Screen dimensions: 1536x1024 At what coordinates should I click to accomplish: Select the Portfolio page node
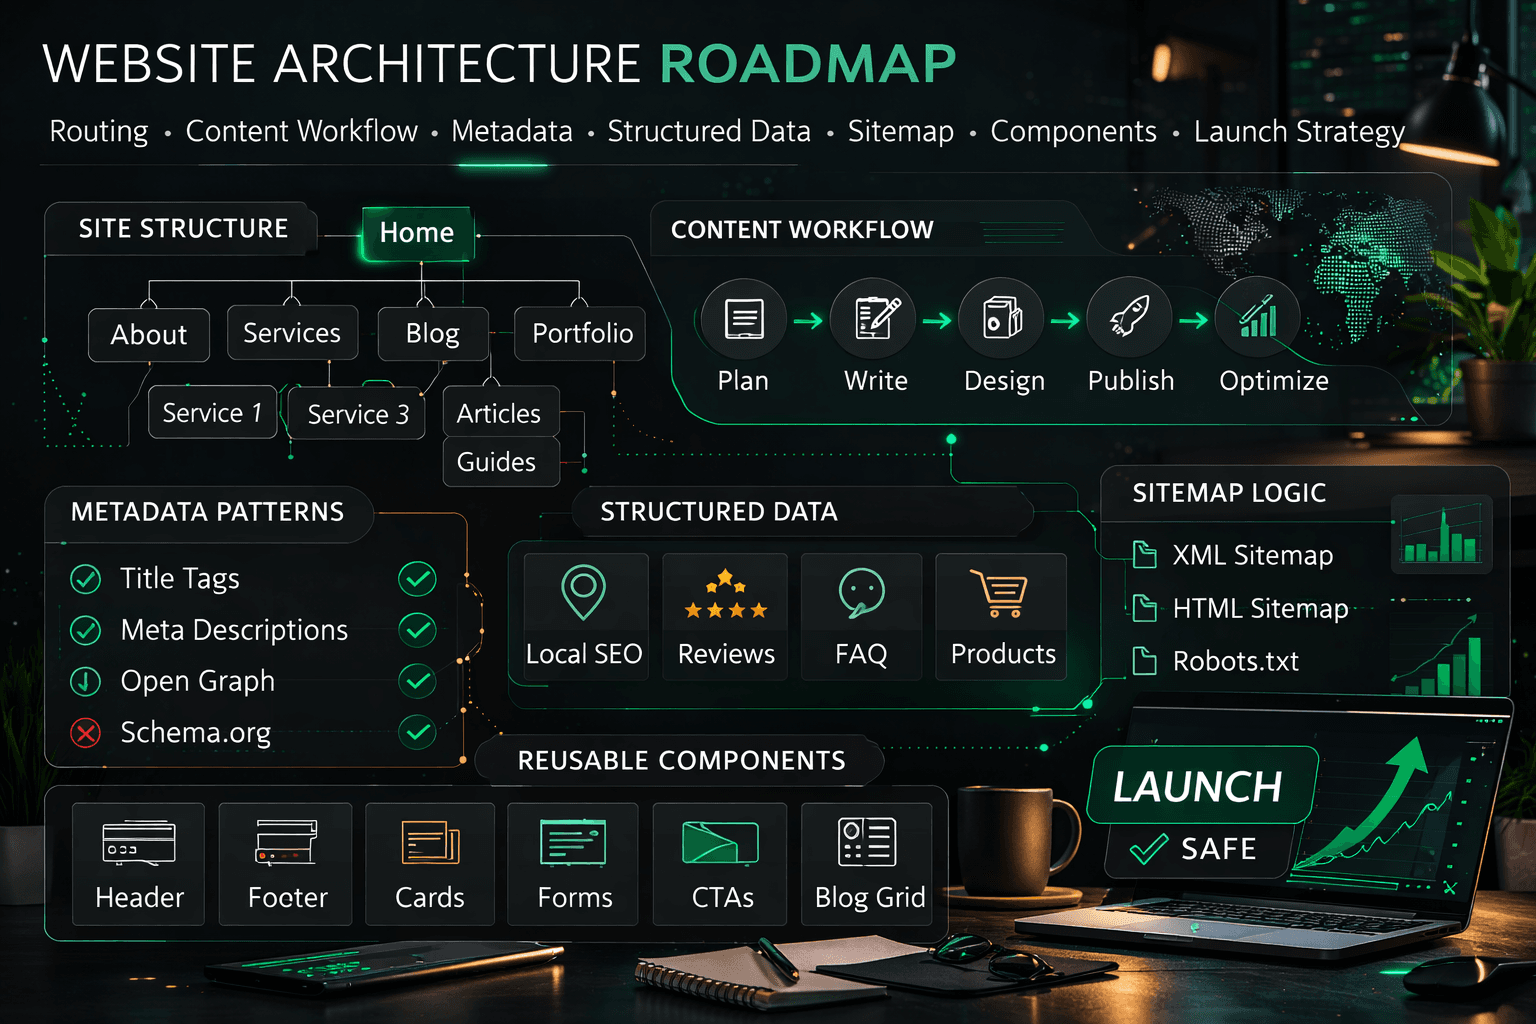(x=578, y=333)
